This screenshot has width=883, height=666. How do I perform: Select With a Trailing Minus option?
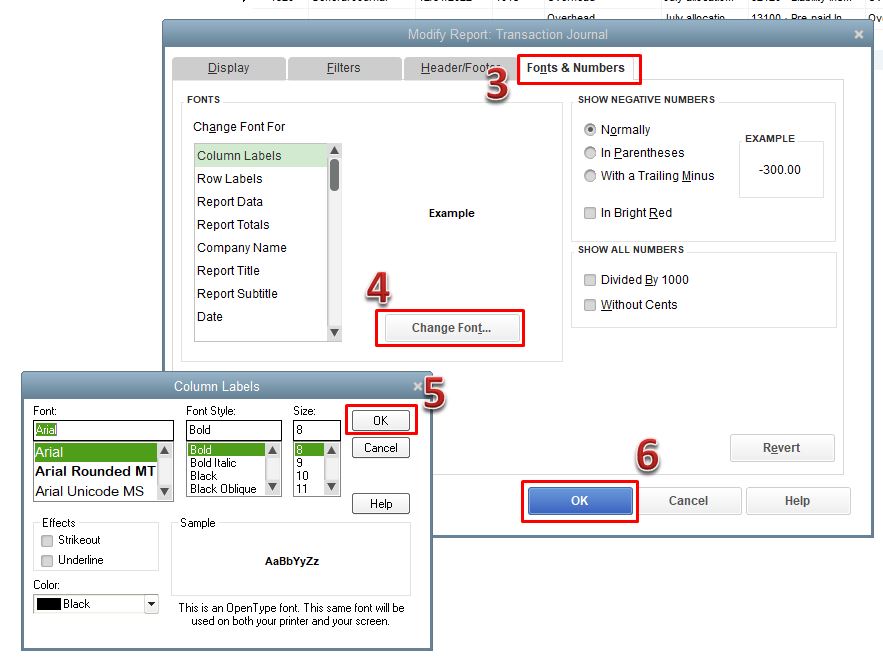(590, 176)
